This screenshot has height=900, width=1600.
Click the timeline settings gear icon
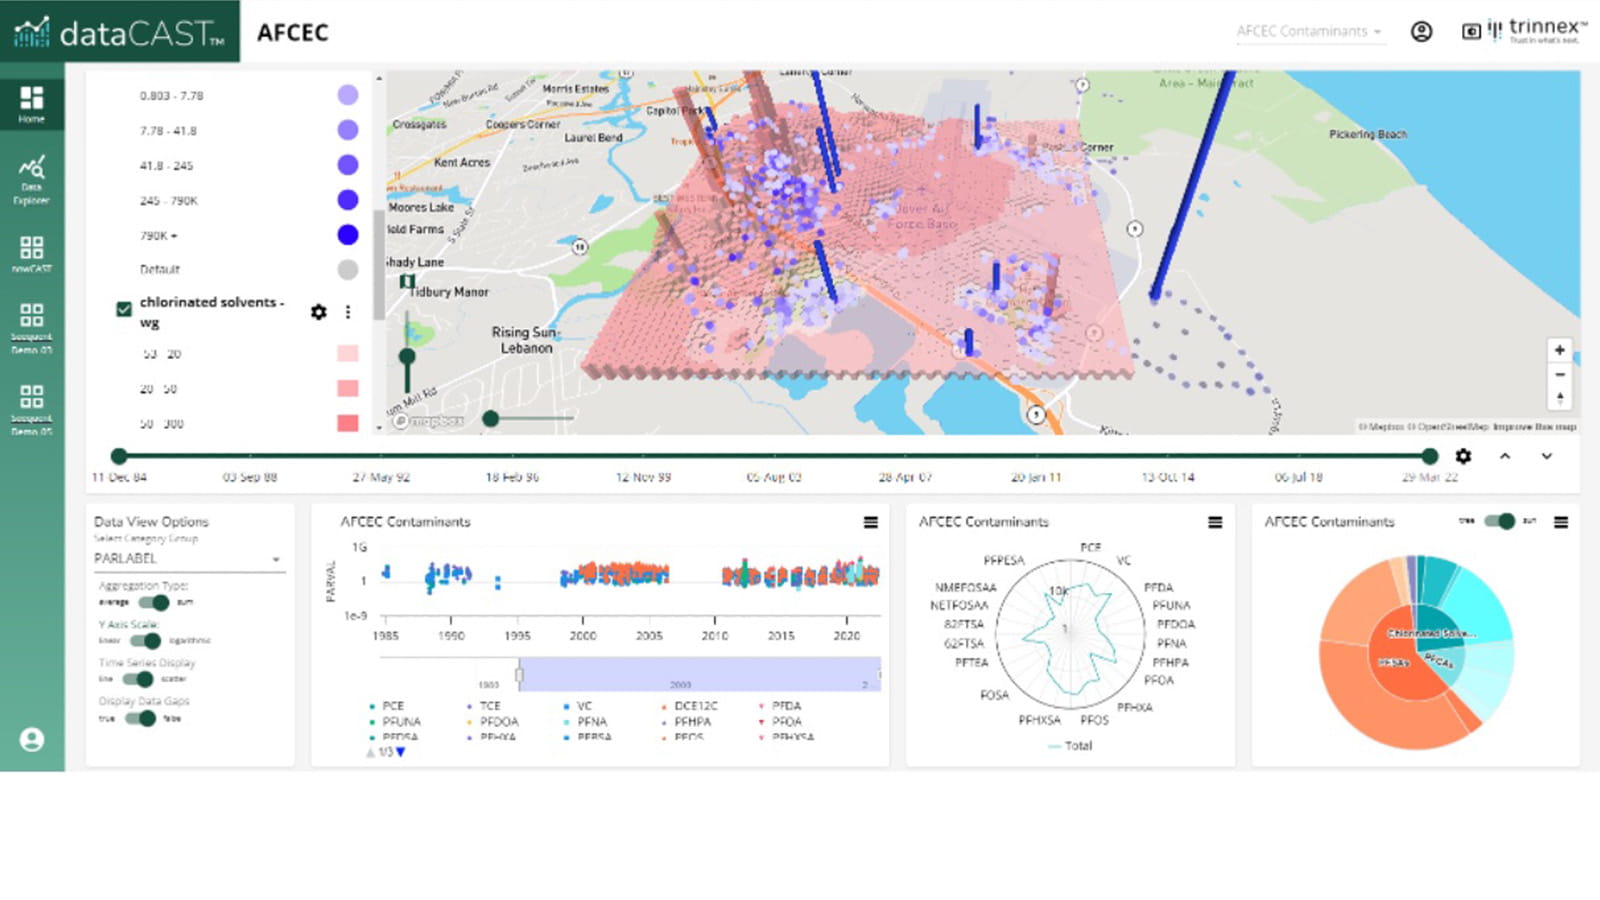pyautogui.click(x=1462, y=456)
